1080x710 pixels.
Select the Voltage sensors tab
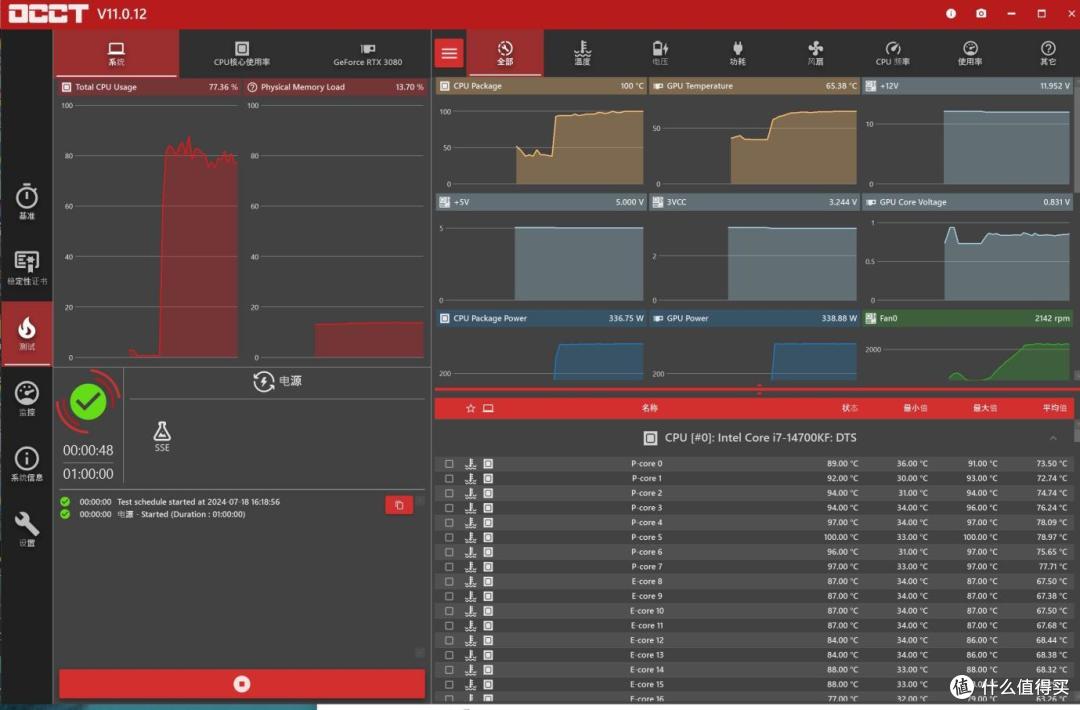click(660, 53)
